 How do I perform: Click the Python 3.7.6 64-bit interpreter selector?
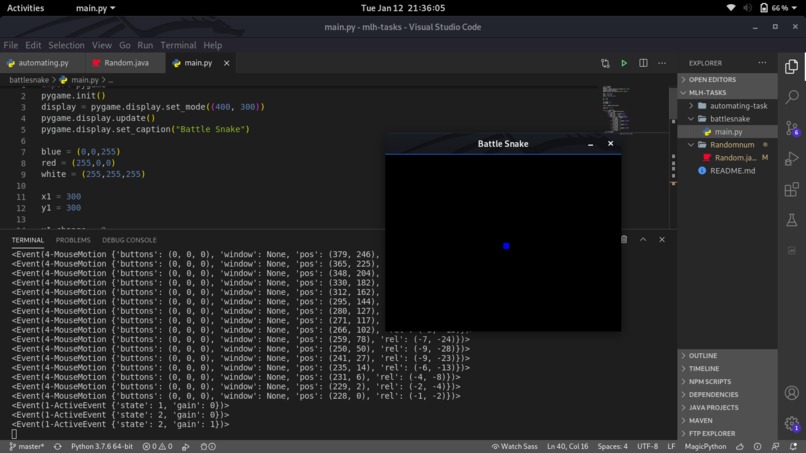click(x=102, y=446)
